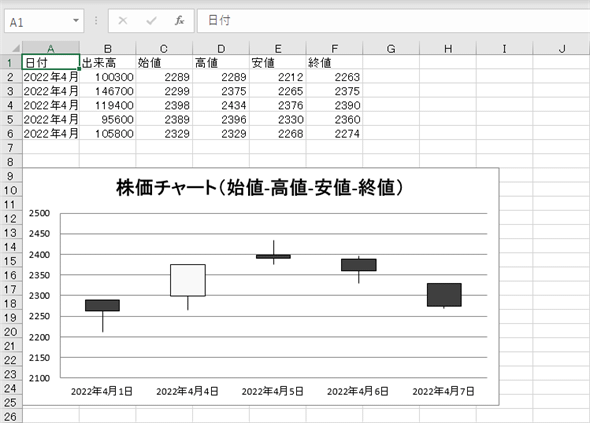The image size is (590, 423).
Task: Click the Enter checkmark icon in formula bar
Action: pyautogui.click(x=151, y=21)
